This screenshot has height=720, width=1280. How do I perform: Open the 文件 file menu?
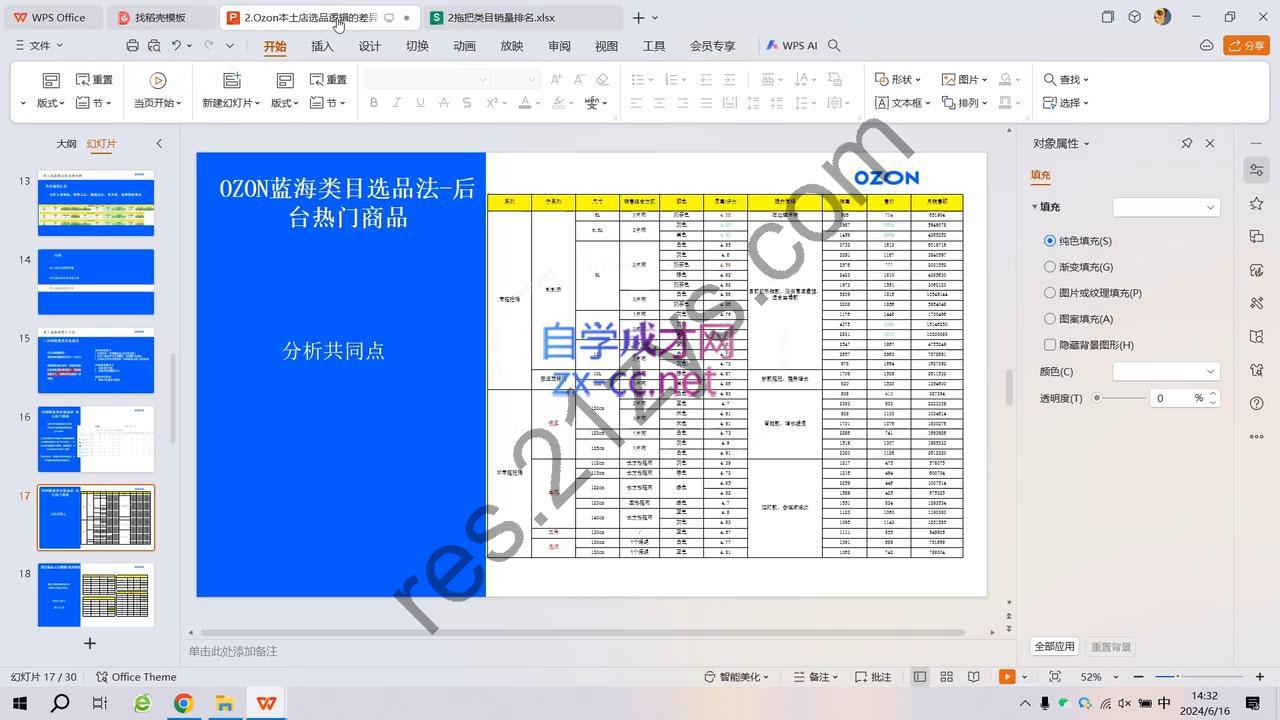pos(39,46)
